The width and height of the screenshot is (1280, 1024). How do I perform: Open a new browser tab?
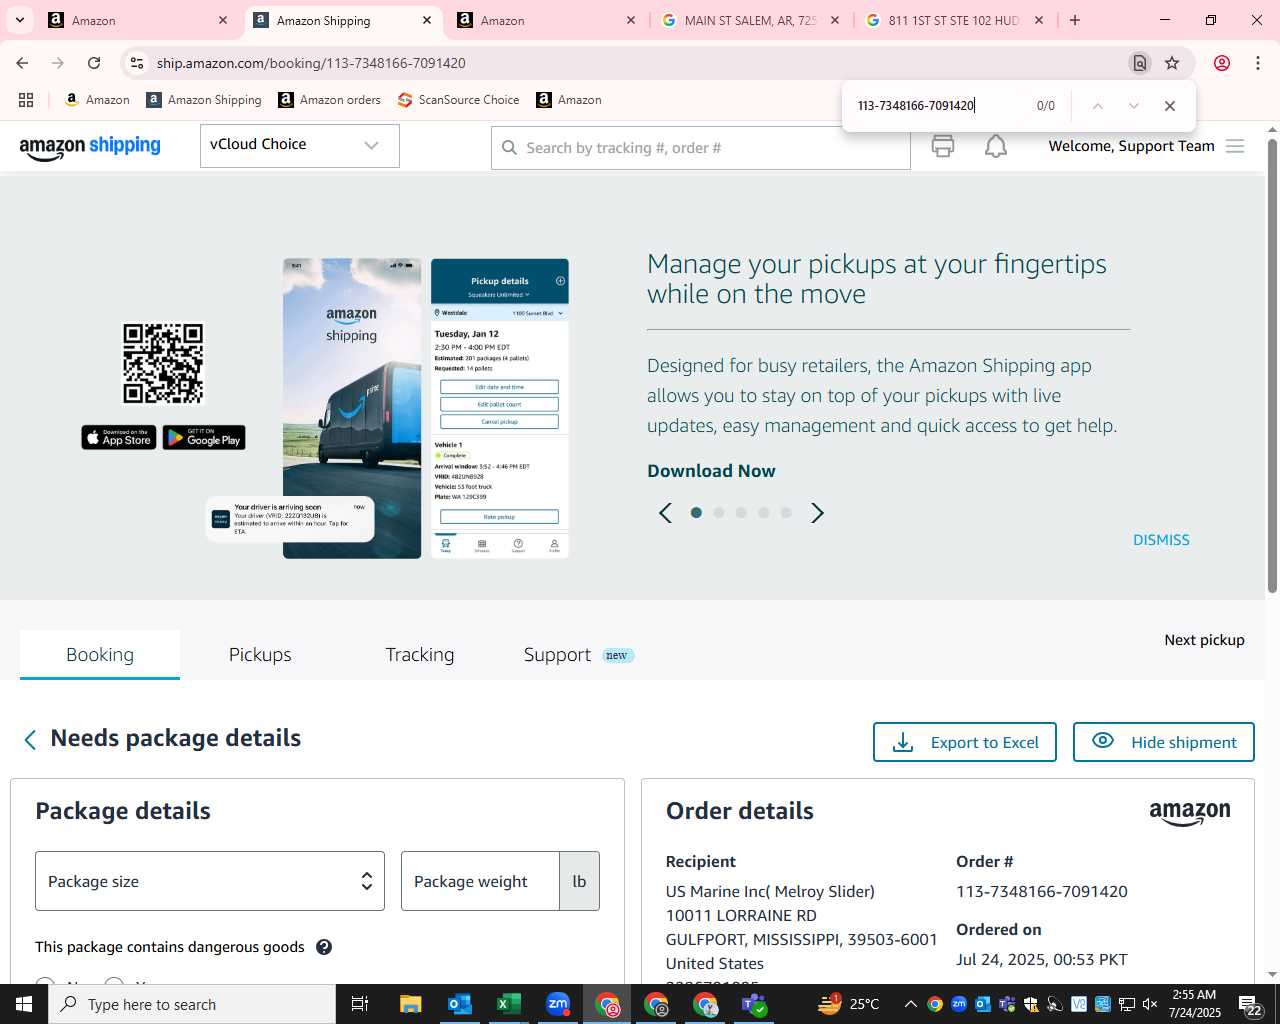point(1075,20)
